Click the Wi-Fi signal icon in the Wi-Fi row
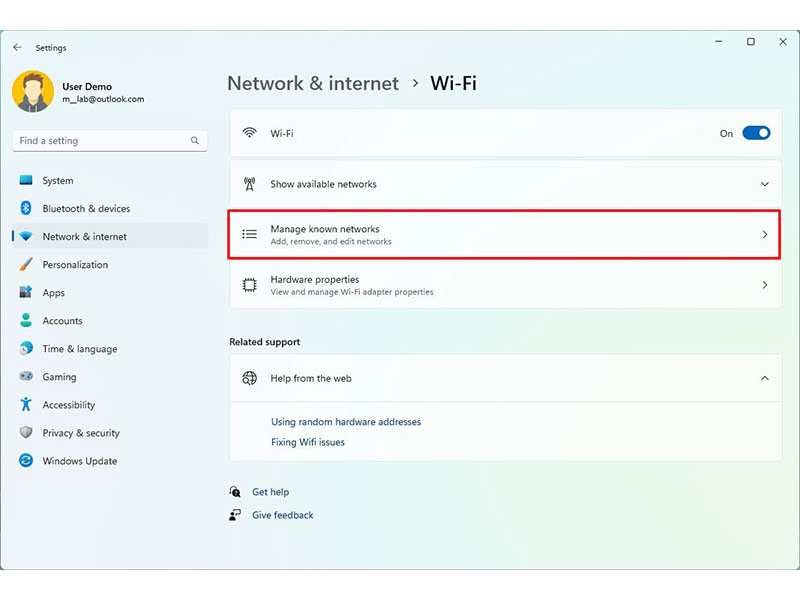Viewport: 800px width, 600px height. [x=249, y=133]
